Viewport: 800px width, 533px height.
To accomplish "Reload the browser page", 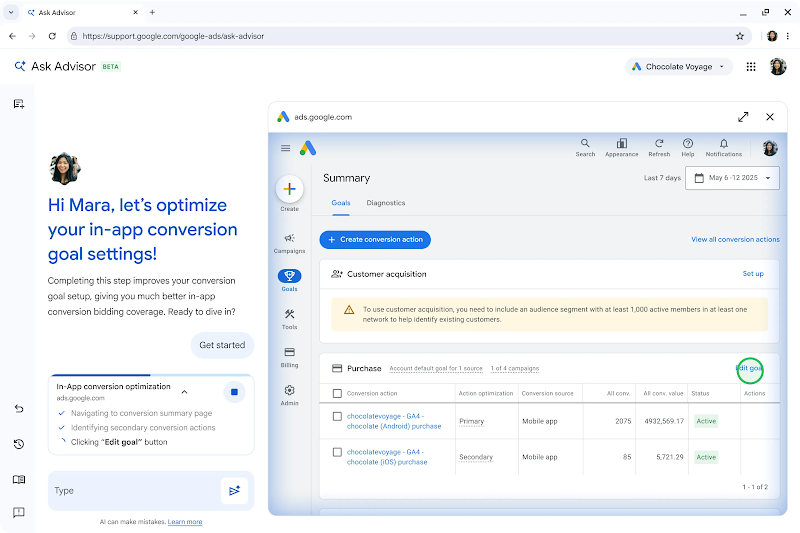I will pyautogui.click(x=52, y=36).
